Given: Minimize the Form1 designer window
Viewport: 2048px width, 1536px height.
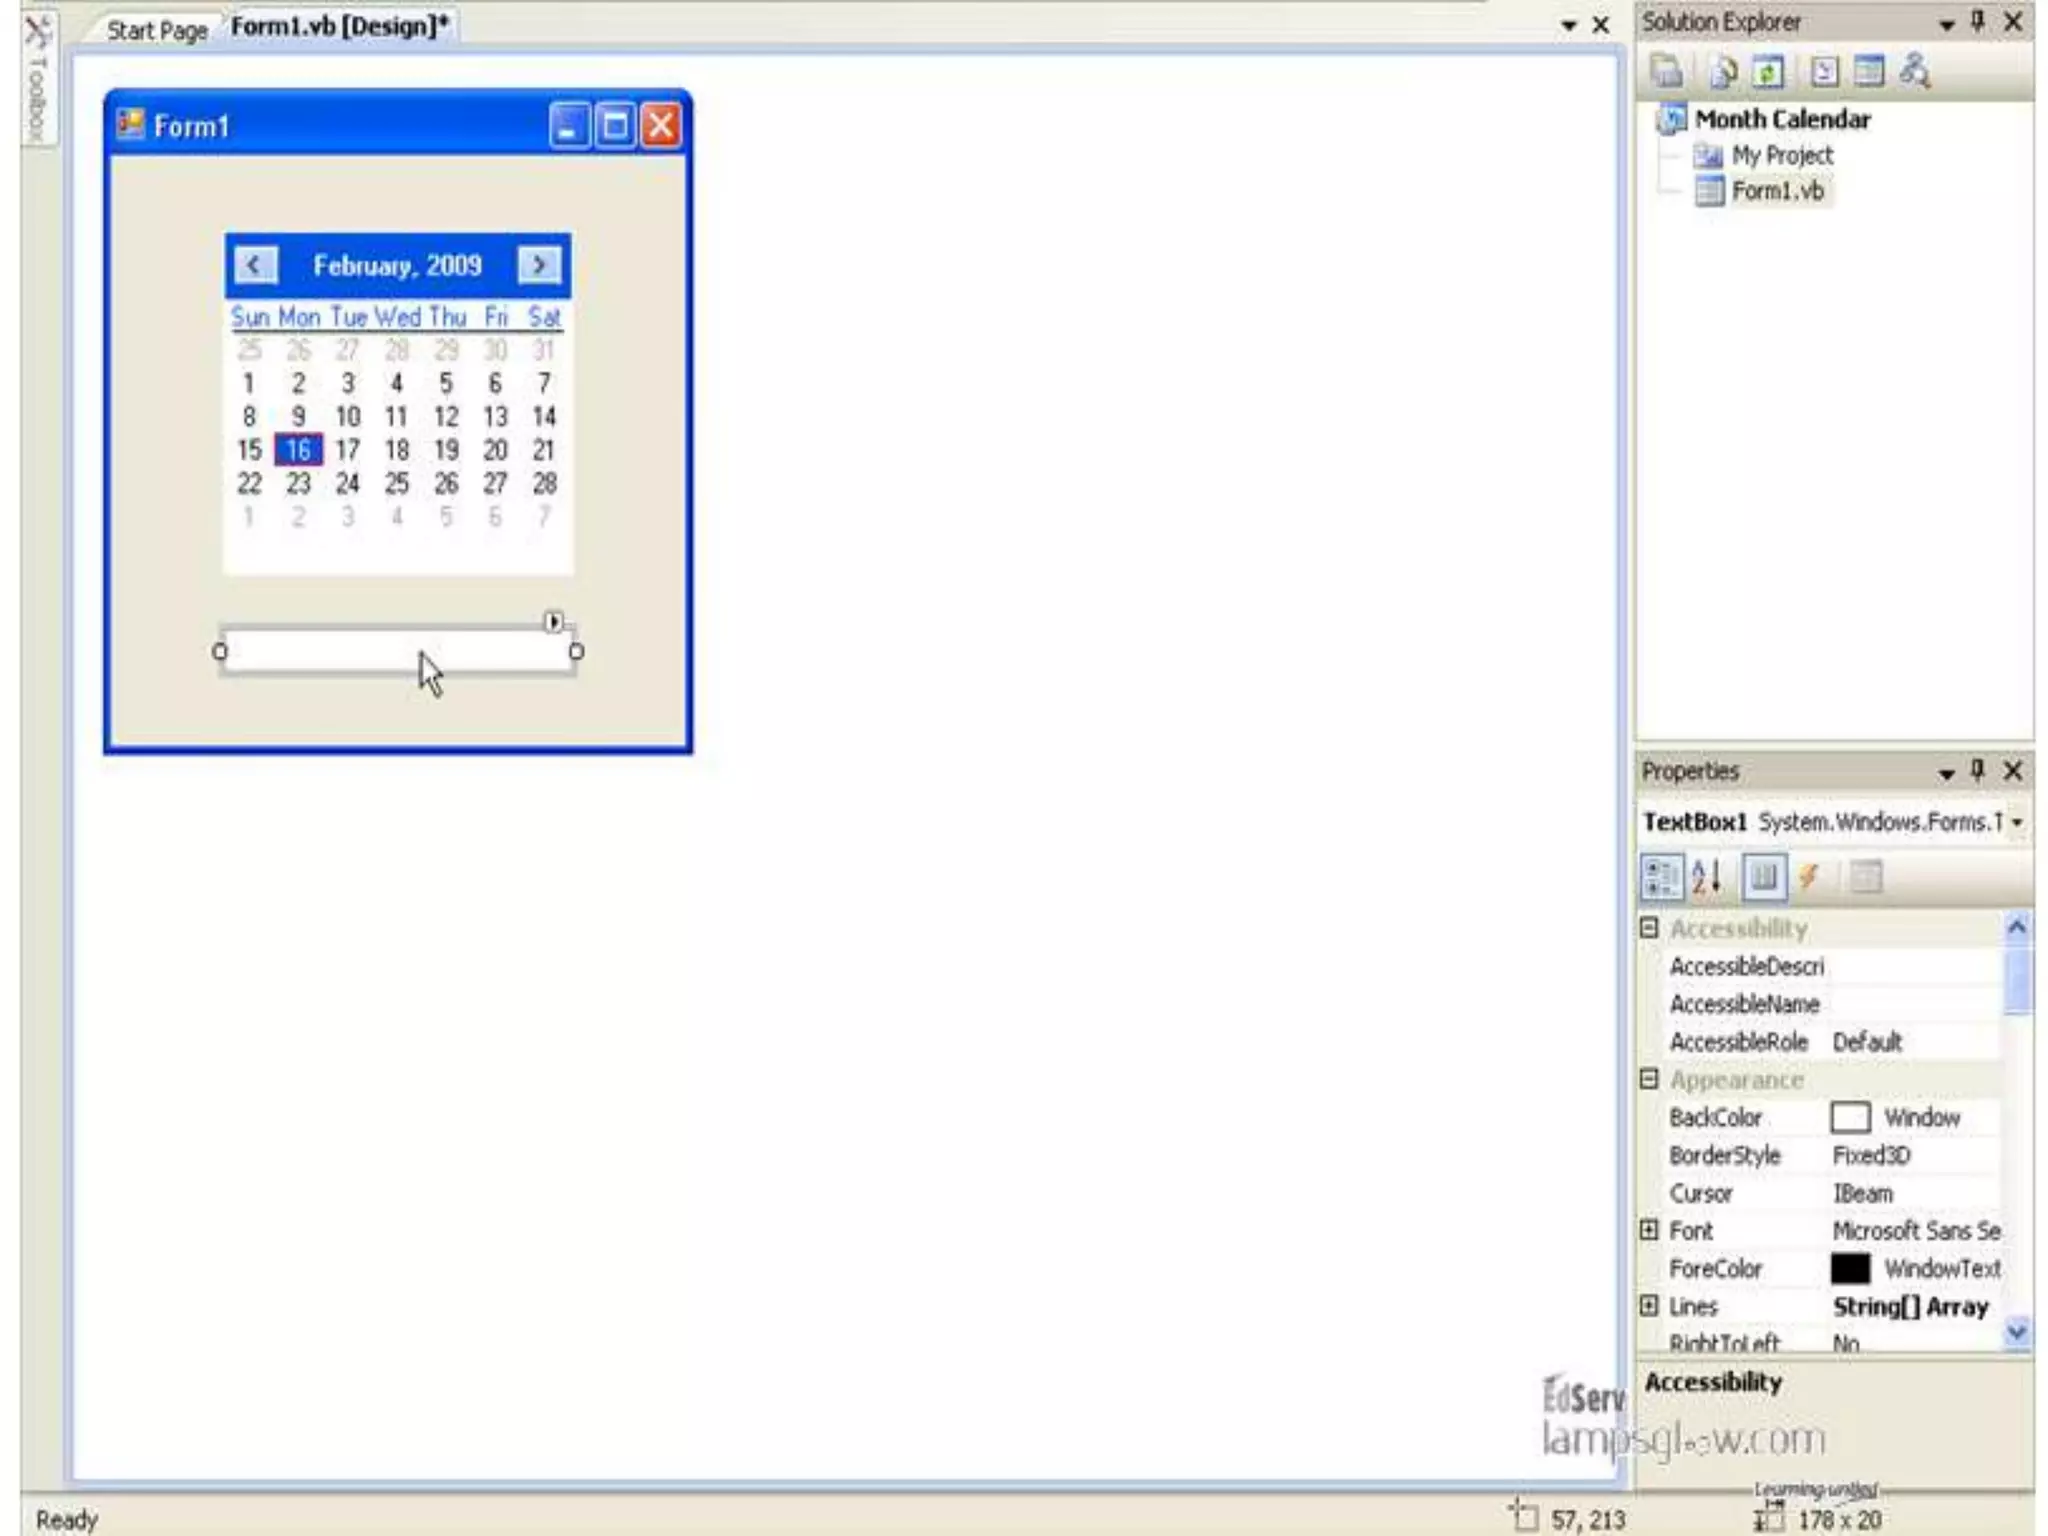Looking at the screenshot, I should [x=568, y=125].
